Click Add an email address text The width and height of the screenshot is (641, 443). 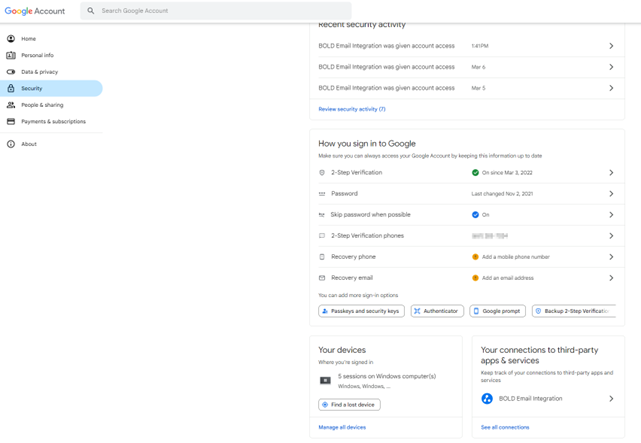(508, 278)
